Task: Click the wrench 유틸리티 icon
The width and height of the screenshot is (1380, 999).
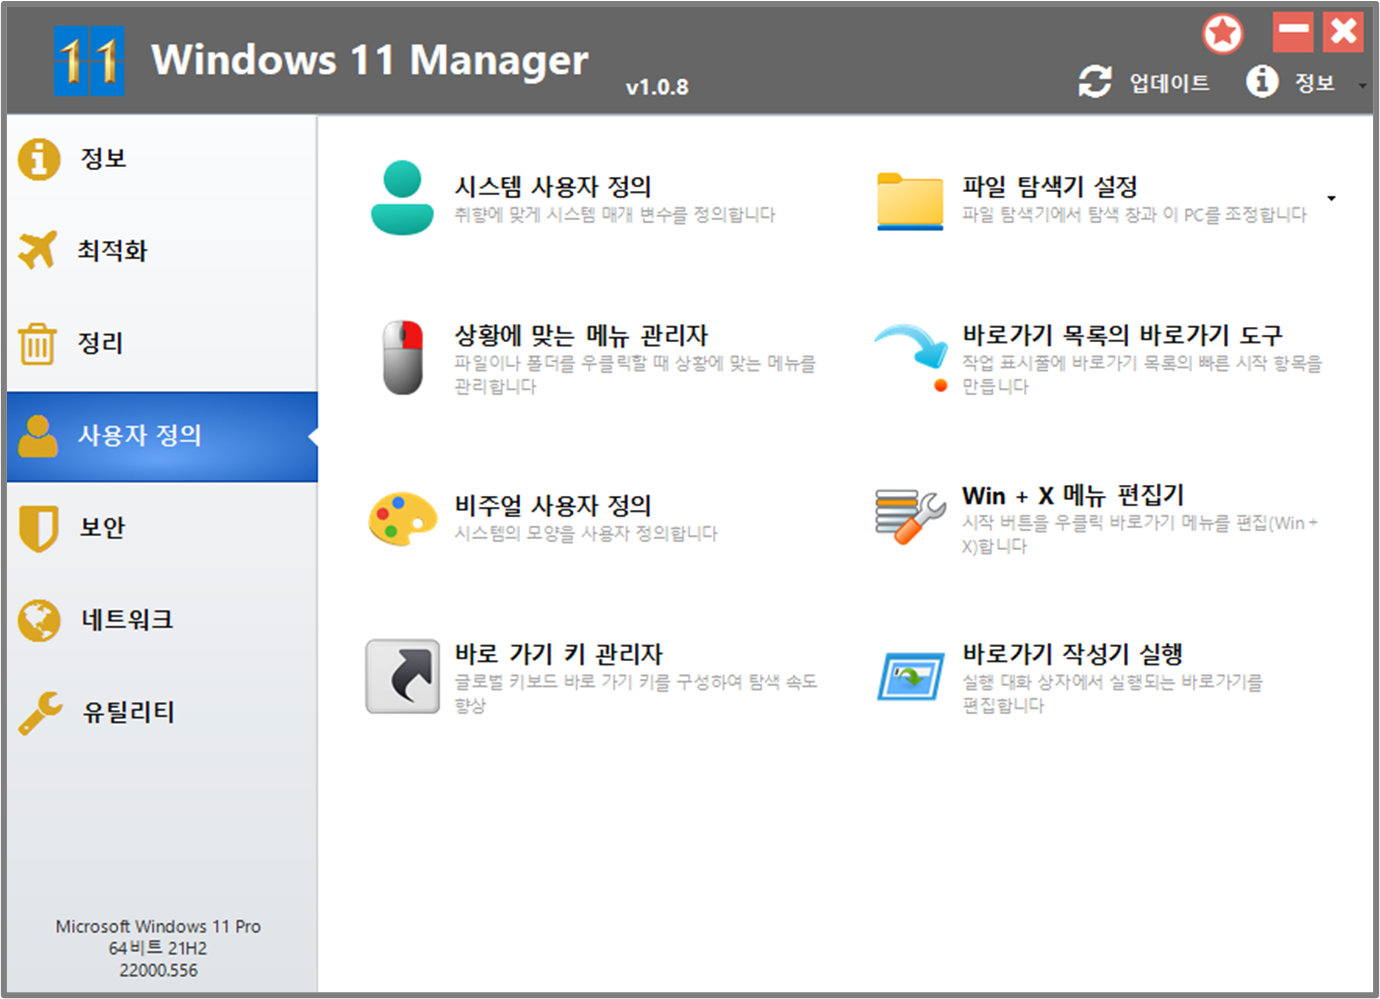Action: (40, 713)
